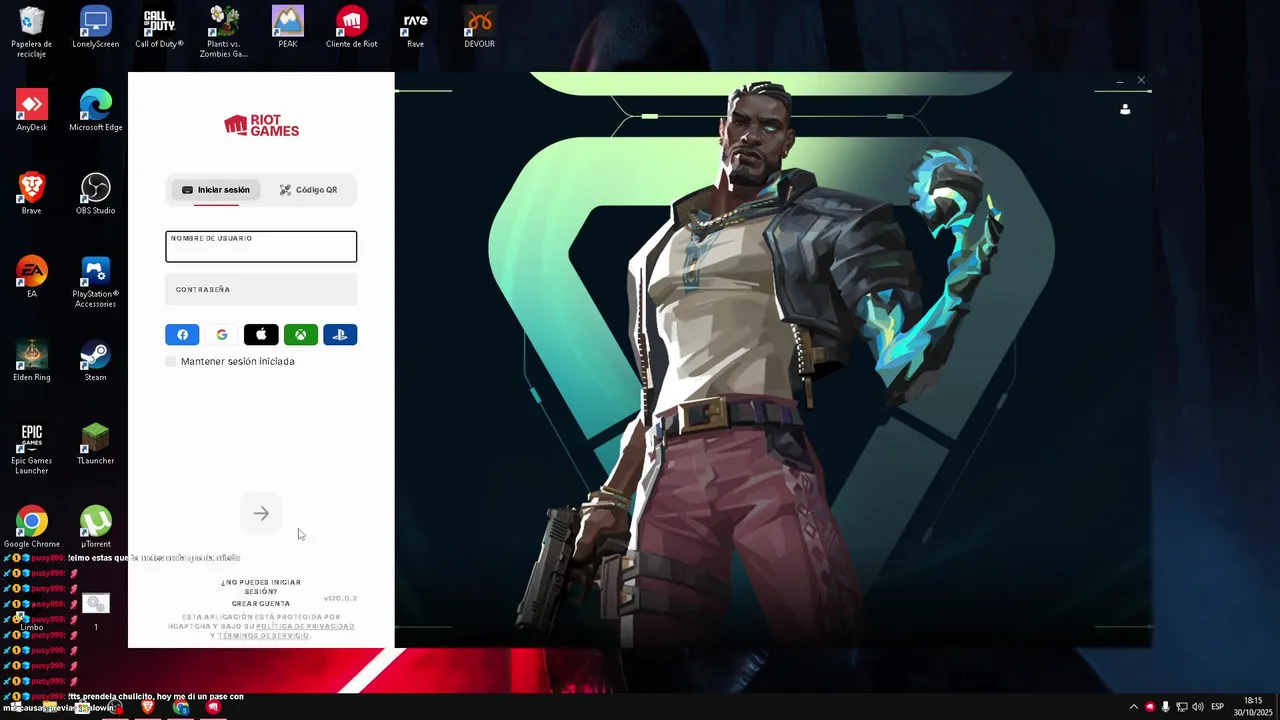Select the OBS Studio desktop icon
Viewport: 1280px width, 720px height.
[96, 194]
